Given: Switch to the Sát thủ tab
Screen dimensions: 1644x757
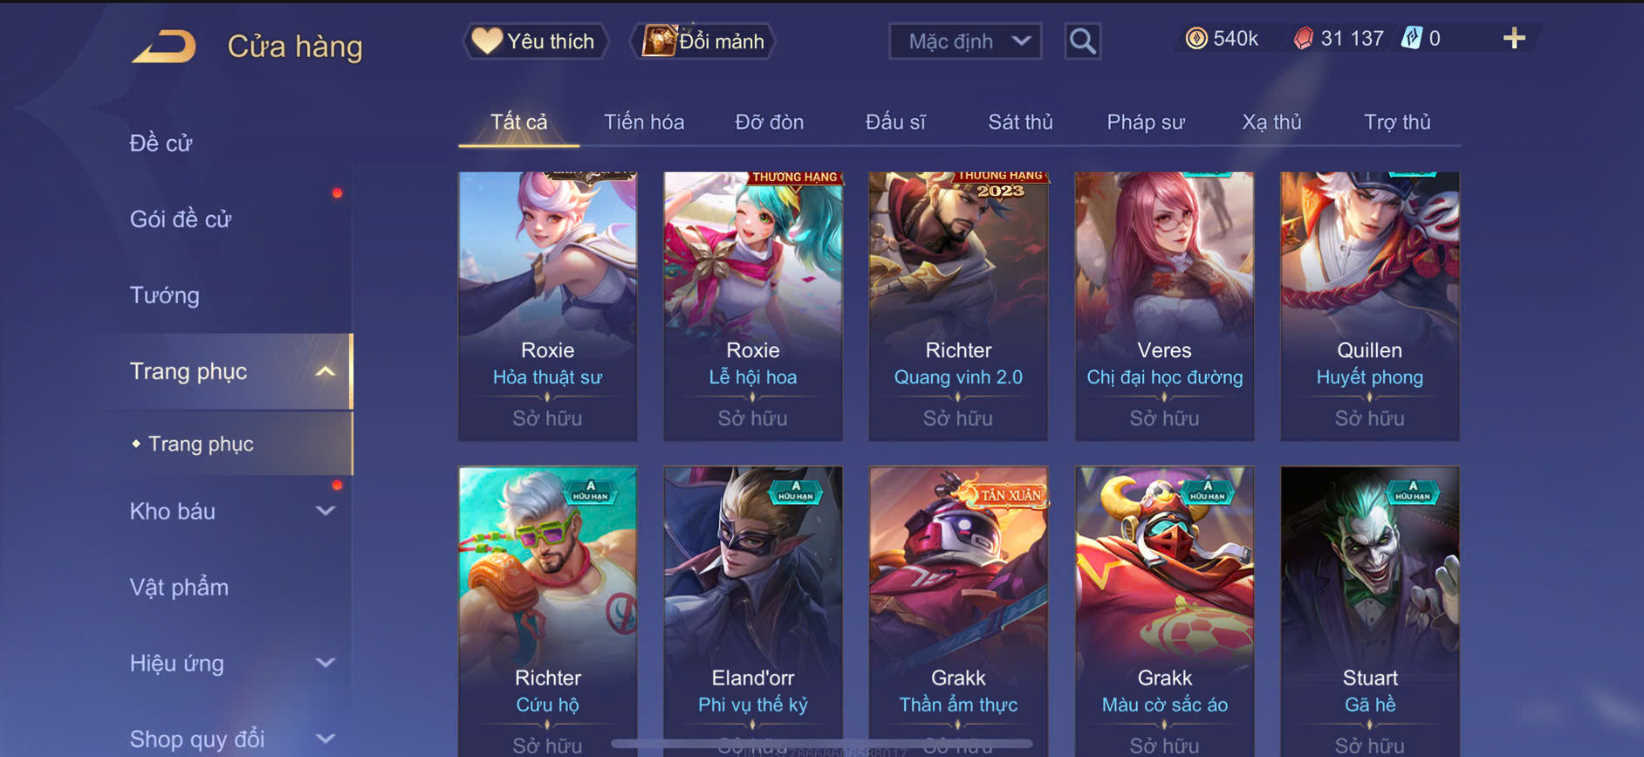Looking at the screenshot, I should click(1020, 122).
